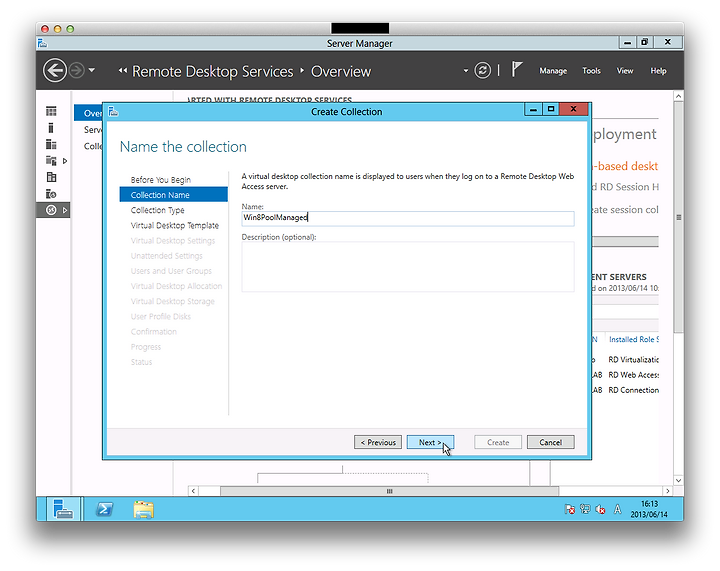
Task: Open the header dropdown arrow beside refresh
Action: click(x=466, y=70)
